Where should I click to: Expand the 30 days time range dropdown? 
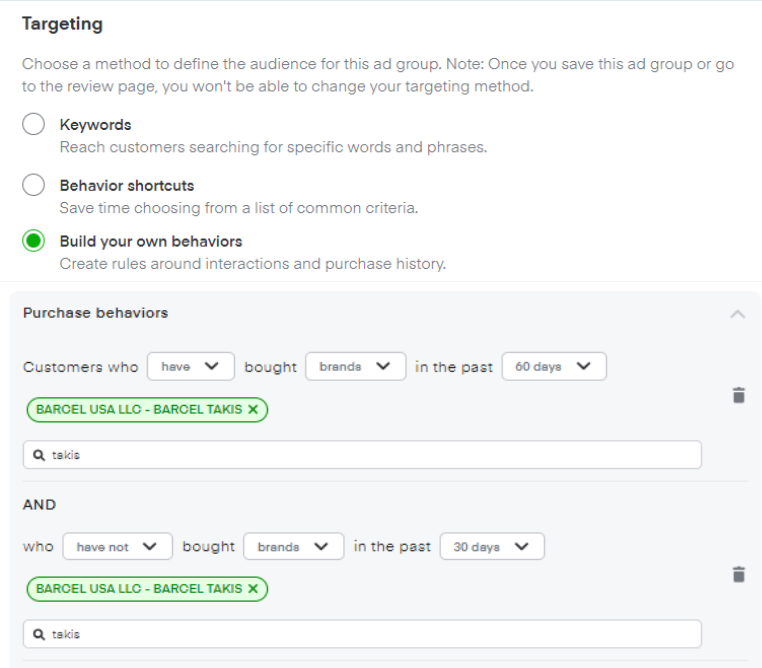491,547
